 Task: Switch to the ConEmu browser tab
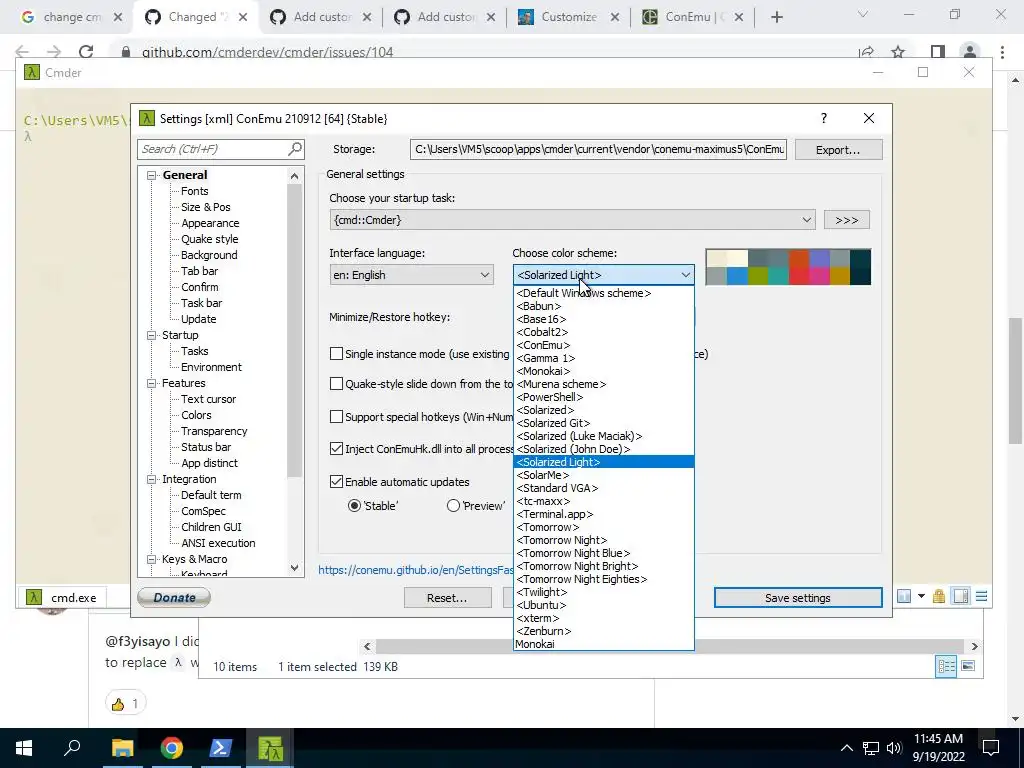pyautogui.click(x=692, y=17)
